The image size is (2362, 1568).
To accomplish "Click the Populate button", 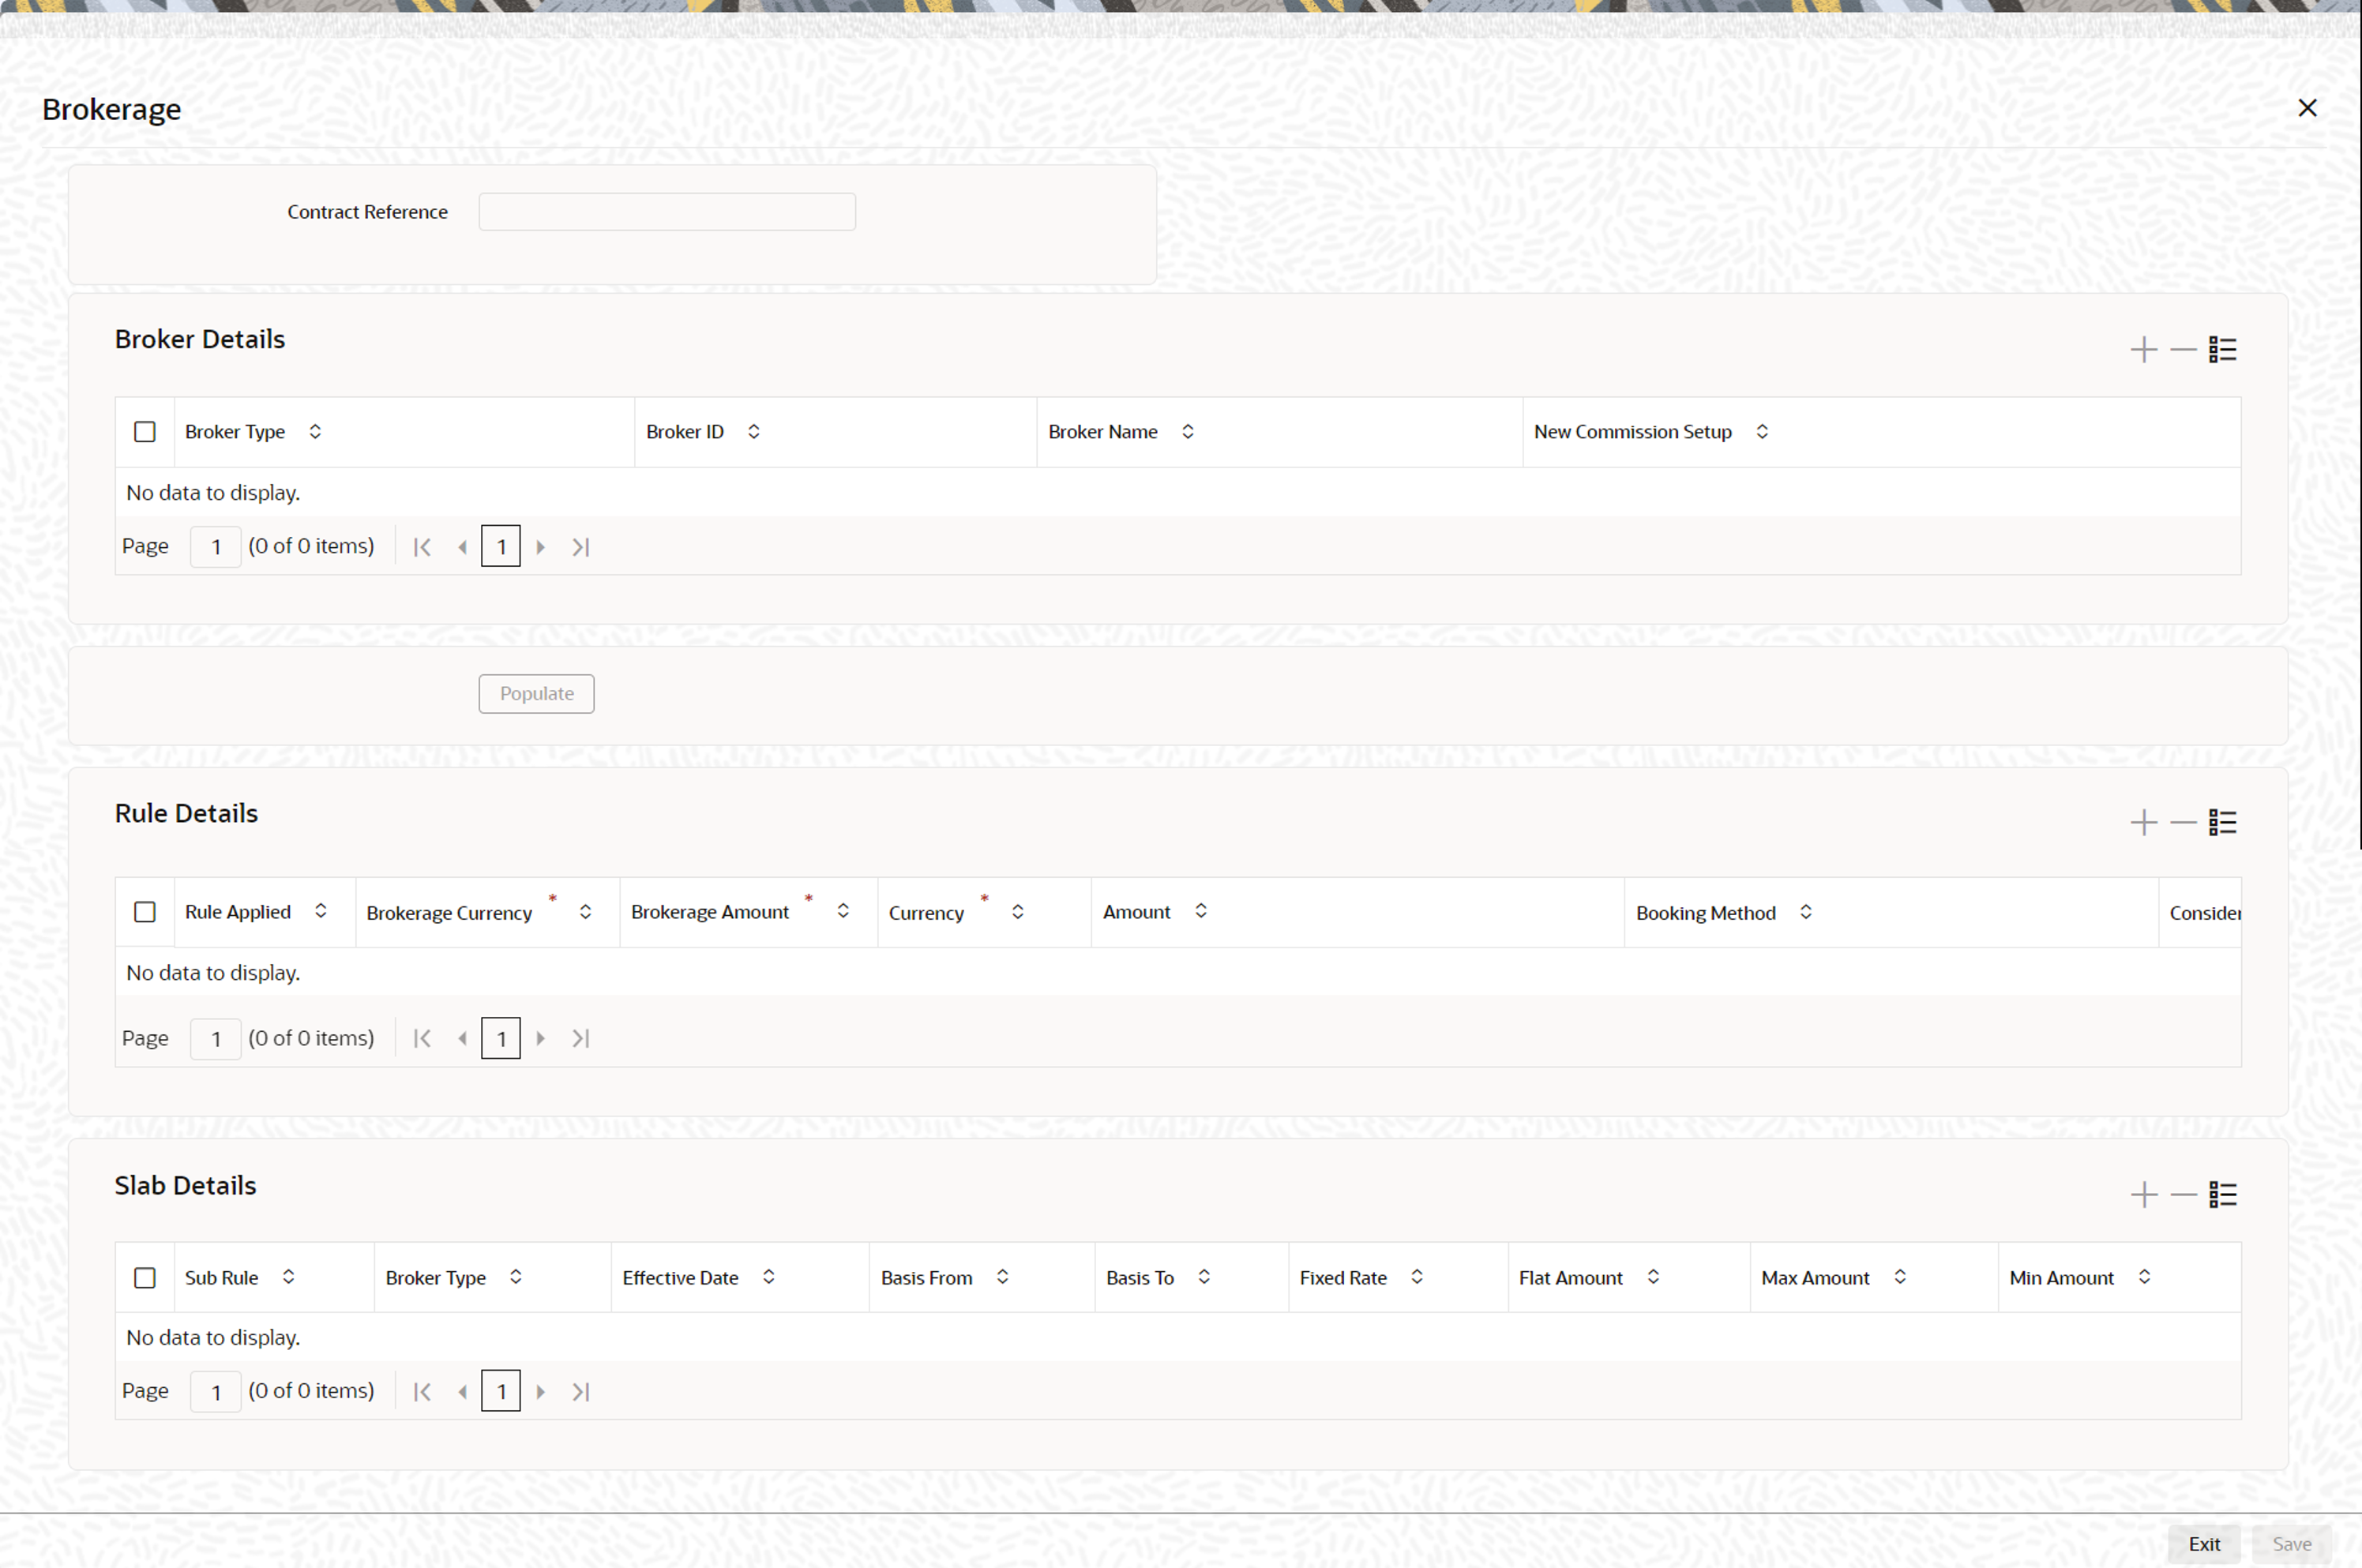I will tap(536, 694).
